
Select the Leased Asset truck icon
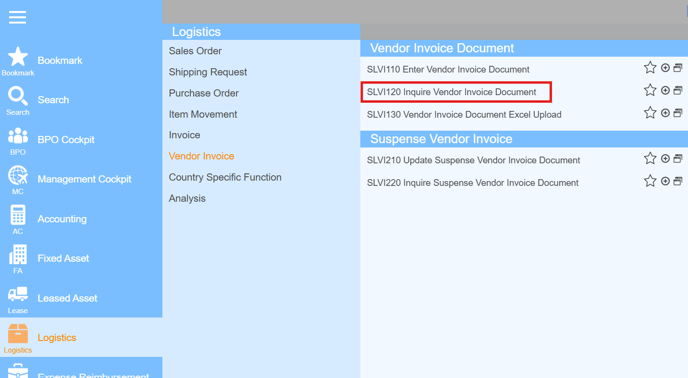click(18, 295)
